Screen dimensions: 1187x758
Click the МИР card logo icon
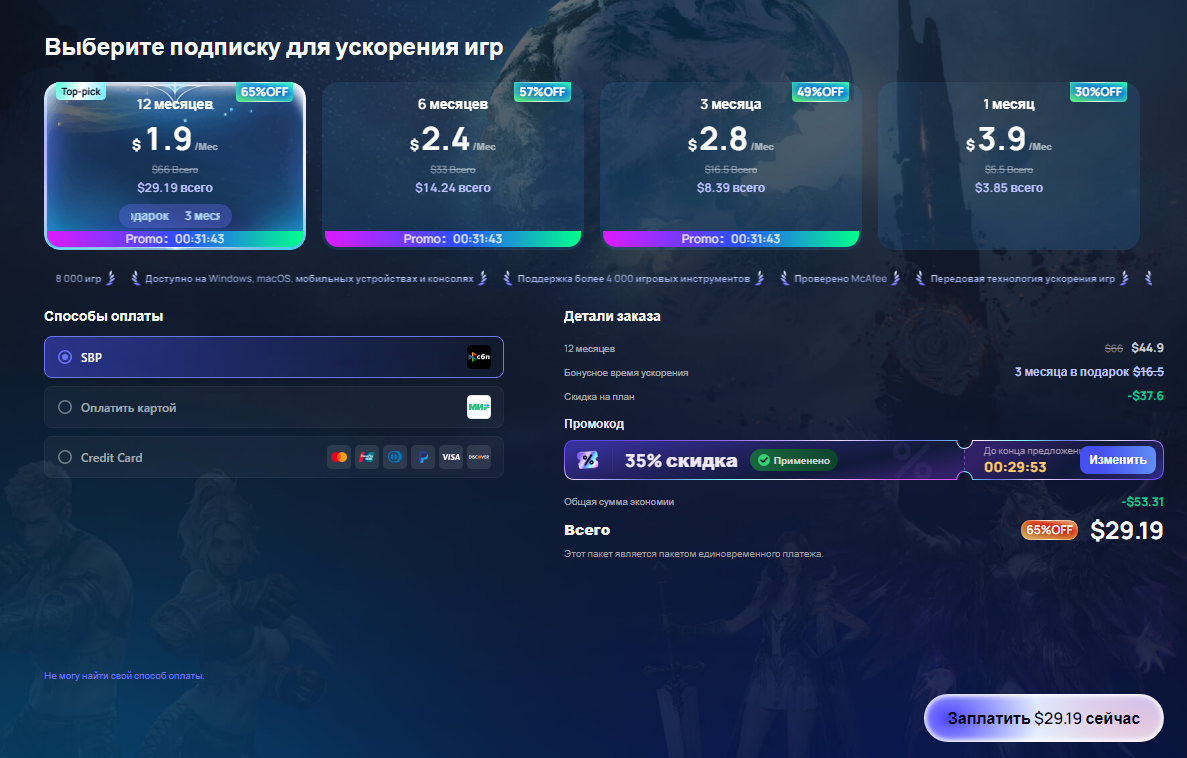(x=478, y=407)
